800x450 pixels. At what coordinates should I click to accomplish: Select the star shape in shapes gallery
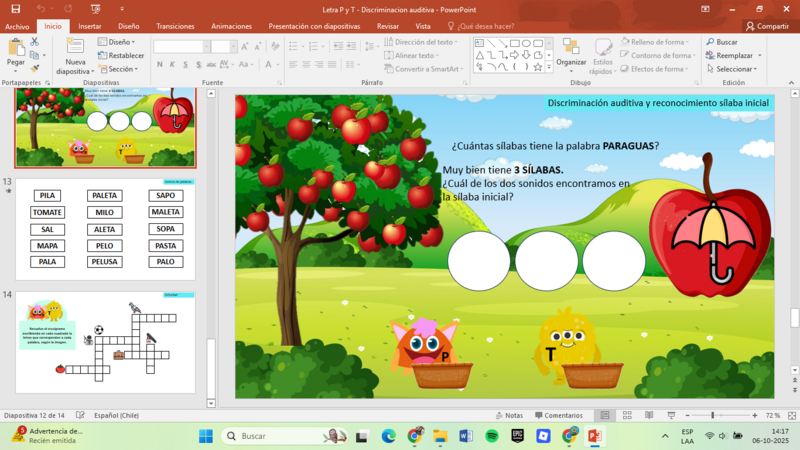(x=538, y=67)
